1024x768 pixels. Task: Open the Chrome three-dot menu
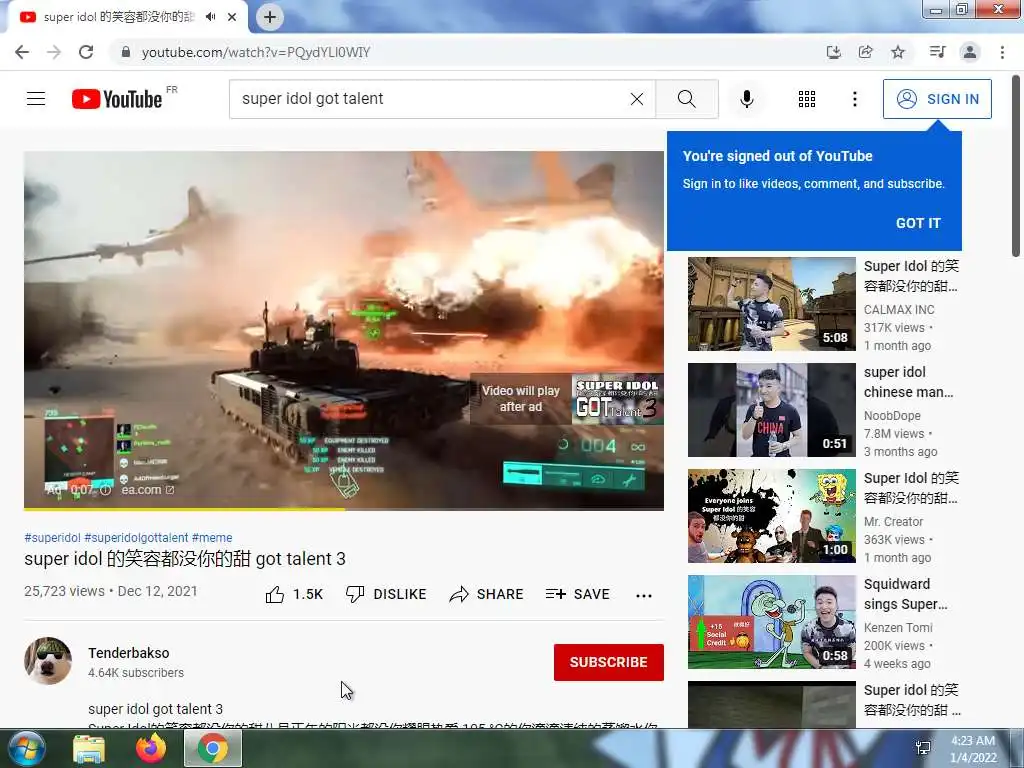(x=1002, y=52)
